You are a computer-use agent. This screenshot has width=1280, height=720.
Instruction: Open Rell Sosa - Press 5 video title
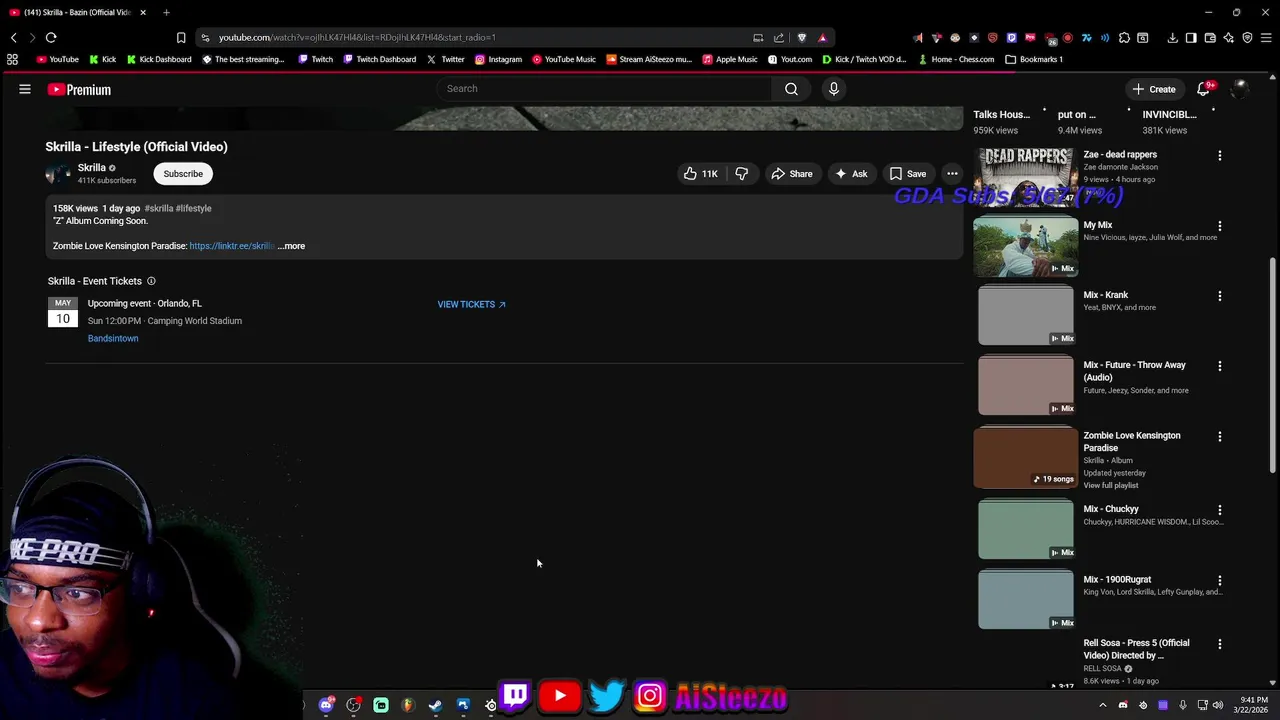(1136, 649)
